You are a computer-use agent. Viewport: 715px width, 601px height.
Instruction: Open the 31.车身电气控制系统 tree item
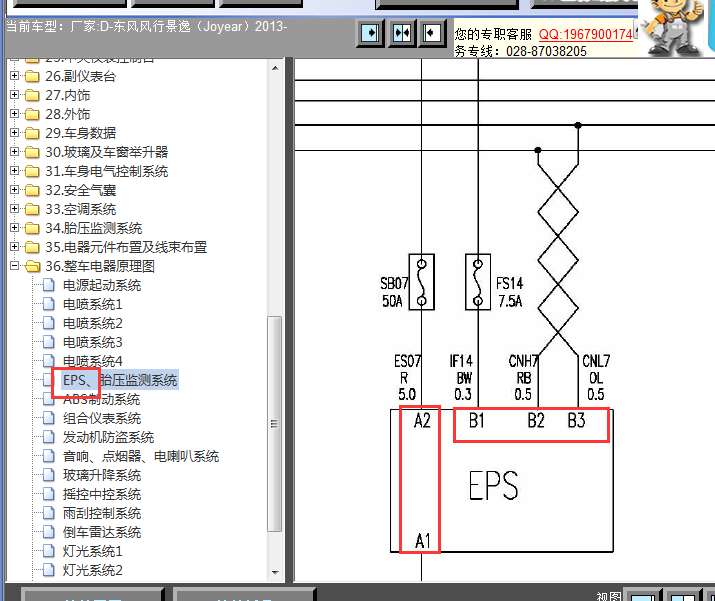(x=107, y=171)
